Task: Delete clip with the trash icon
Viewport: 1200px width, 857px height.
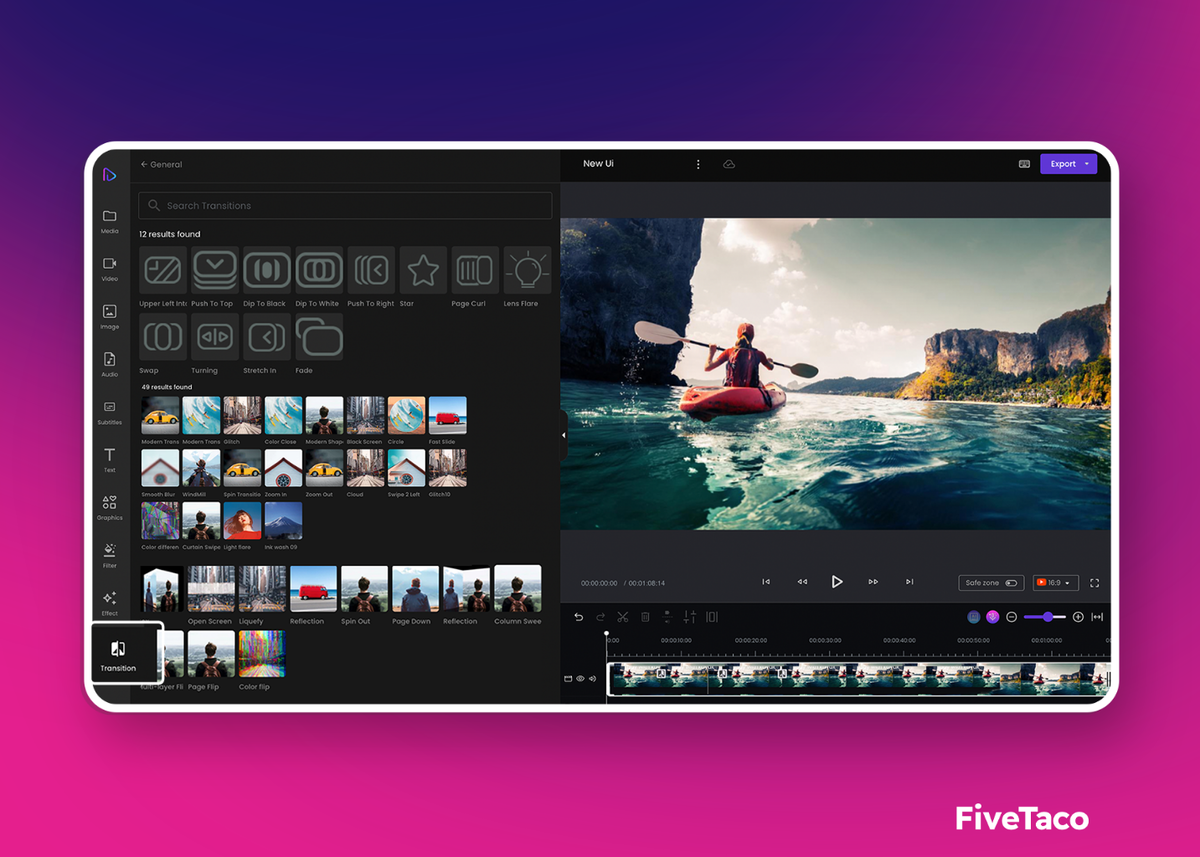Action: tap(645, 617)
